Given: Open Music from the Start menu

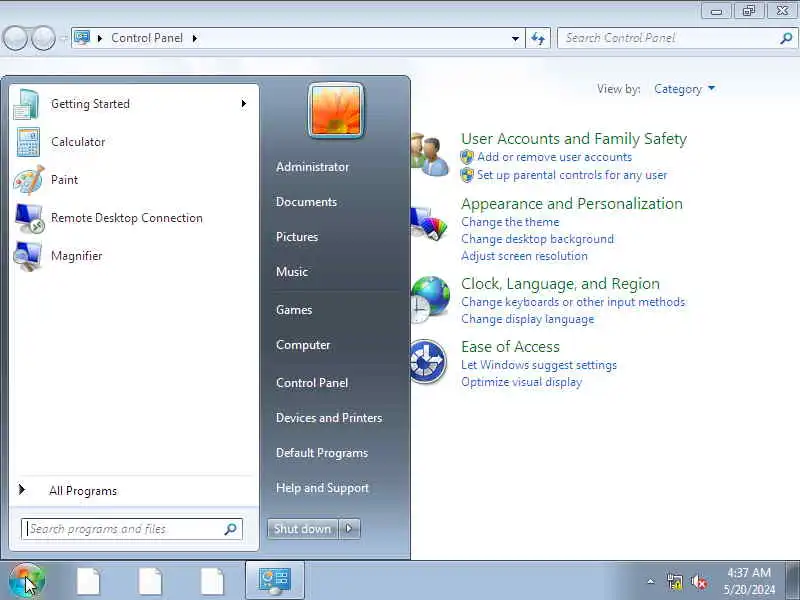Looking at the screenshot, I should coord(292,272).
